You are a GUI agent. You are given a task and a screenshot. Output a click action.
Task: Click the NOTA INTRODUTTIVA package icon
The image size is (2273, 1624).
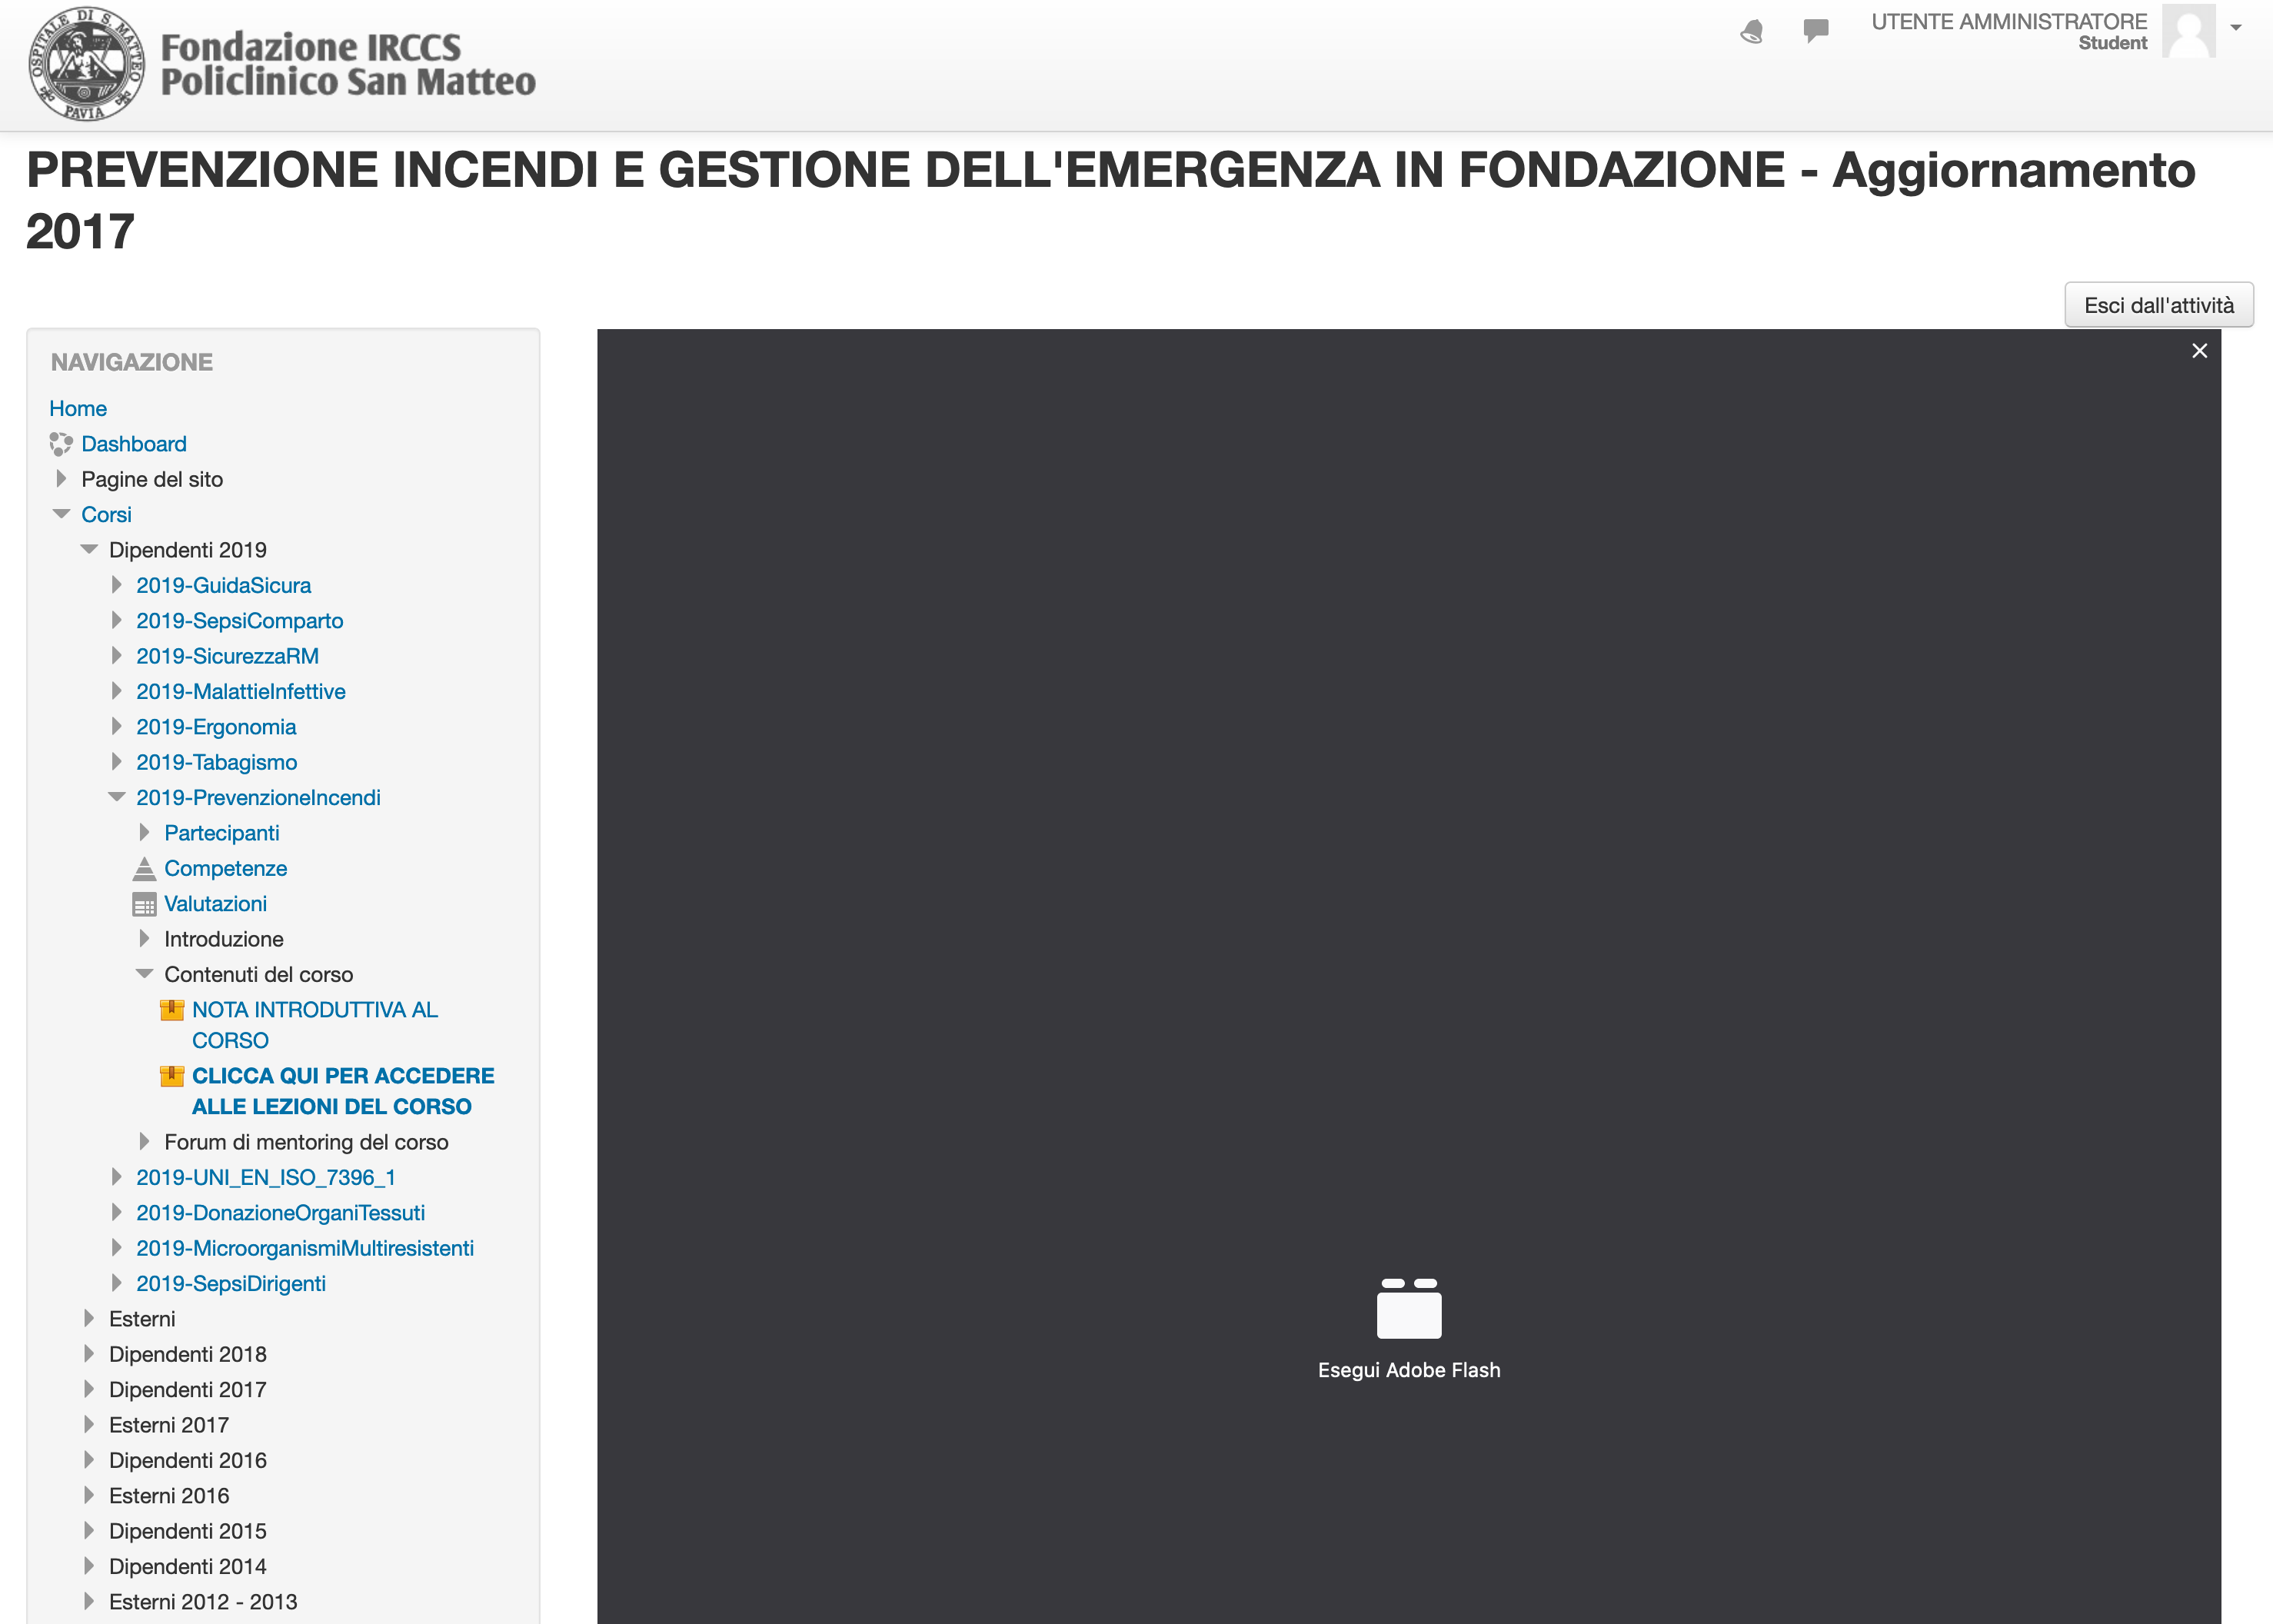pyautogui.click(x=172, y=1010)
